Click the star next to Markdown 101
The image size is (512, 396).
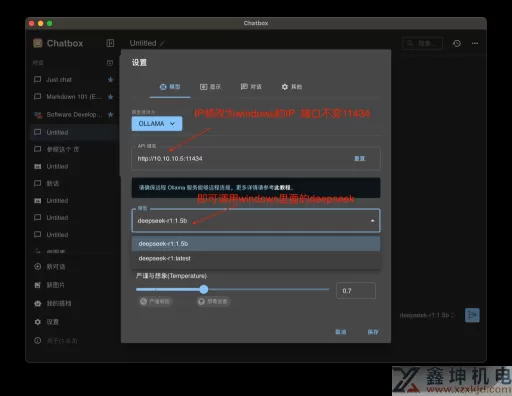click(x=110, y=97)
